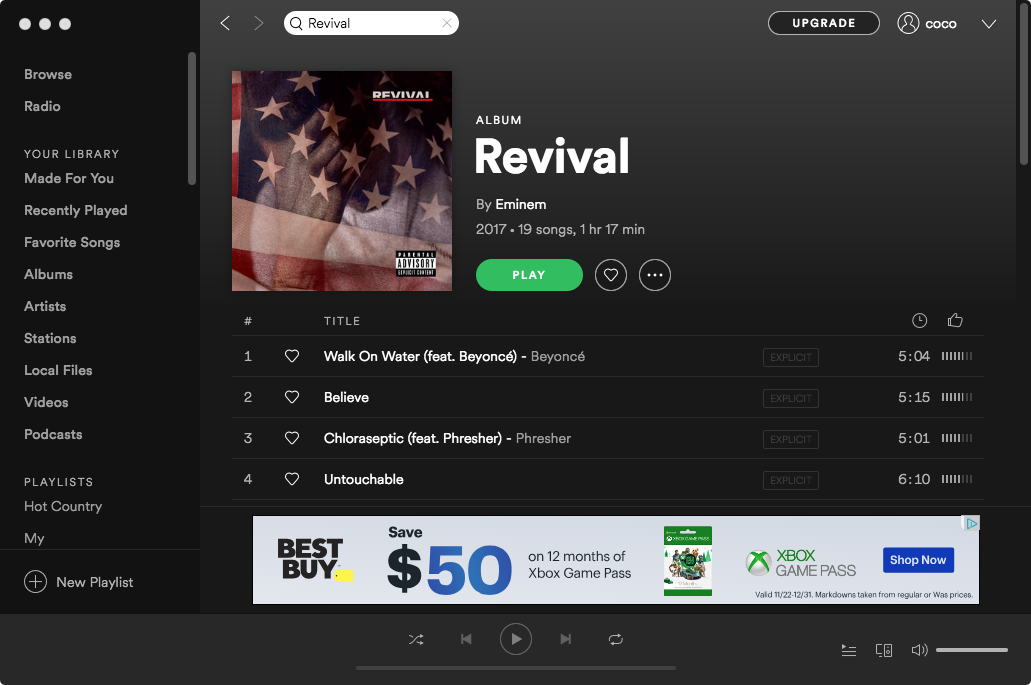Like Believe with its heart

pos(292,397)
